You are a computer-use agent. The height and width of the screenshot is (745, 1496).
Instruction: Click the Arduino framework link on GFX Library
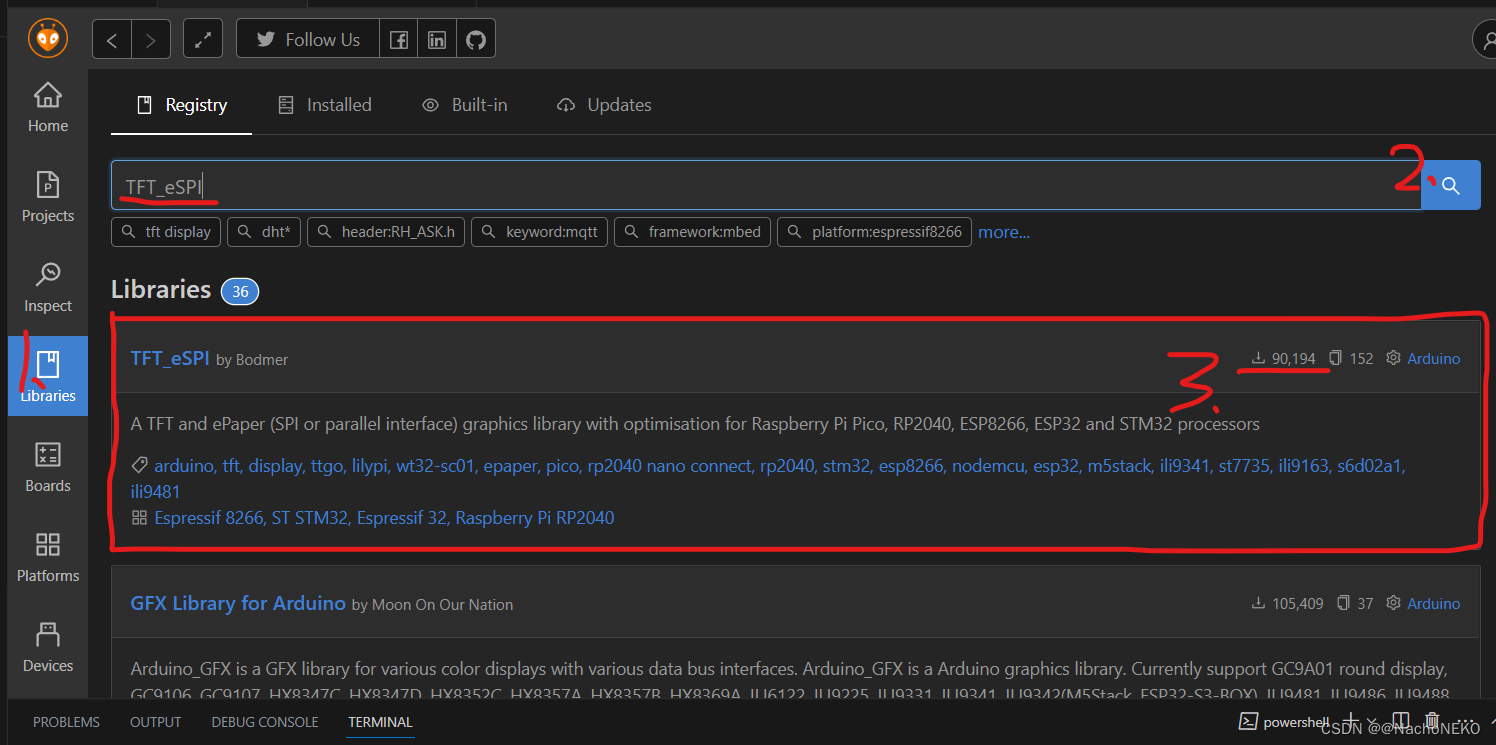point(1433,604)
